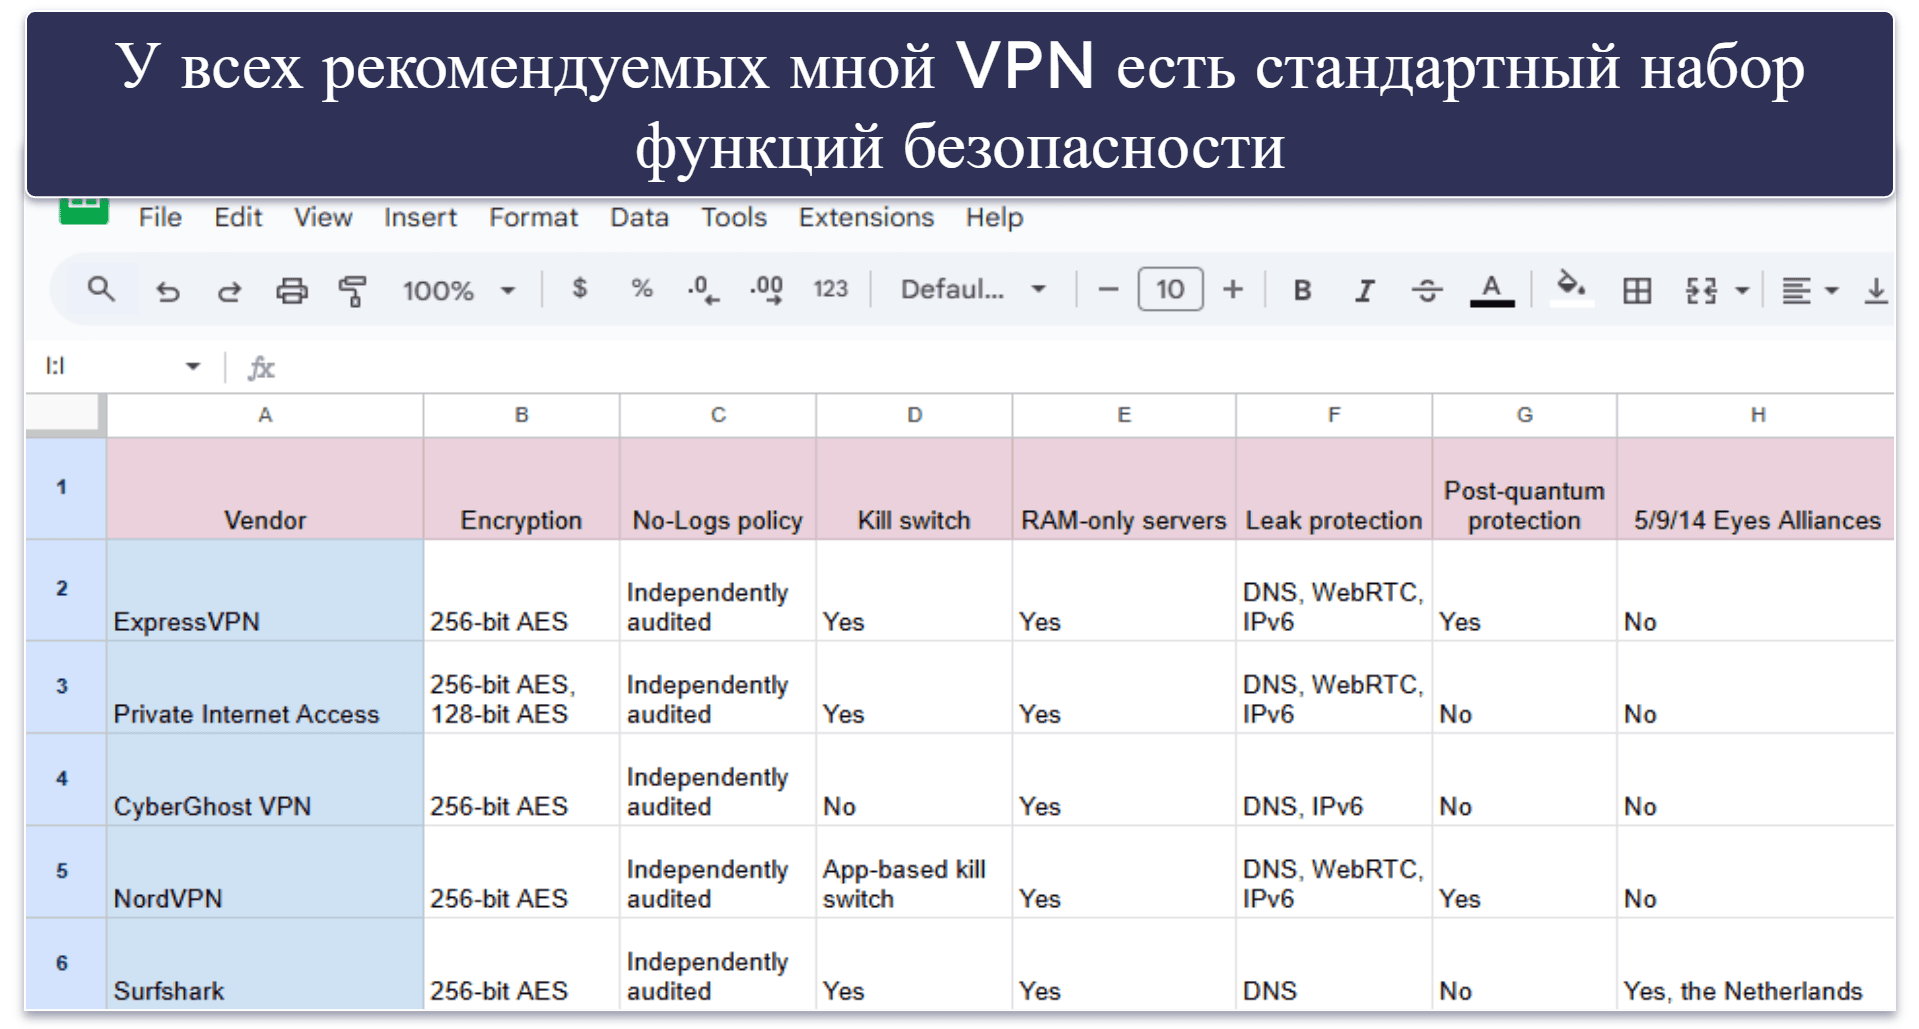Select row 1 header

(x=65, y=488)
